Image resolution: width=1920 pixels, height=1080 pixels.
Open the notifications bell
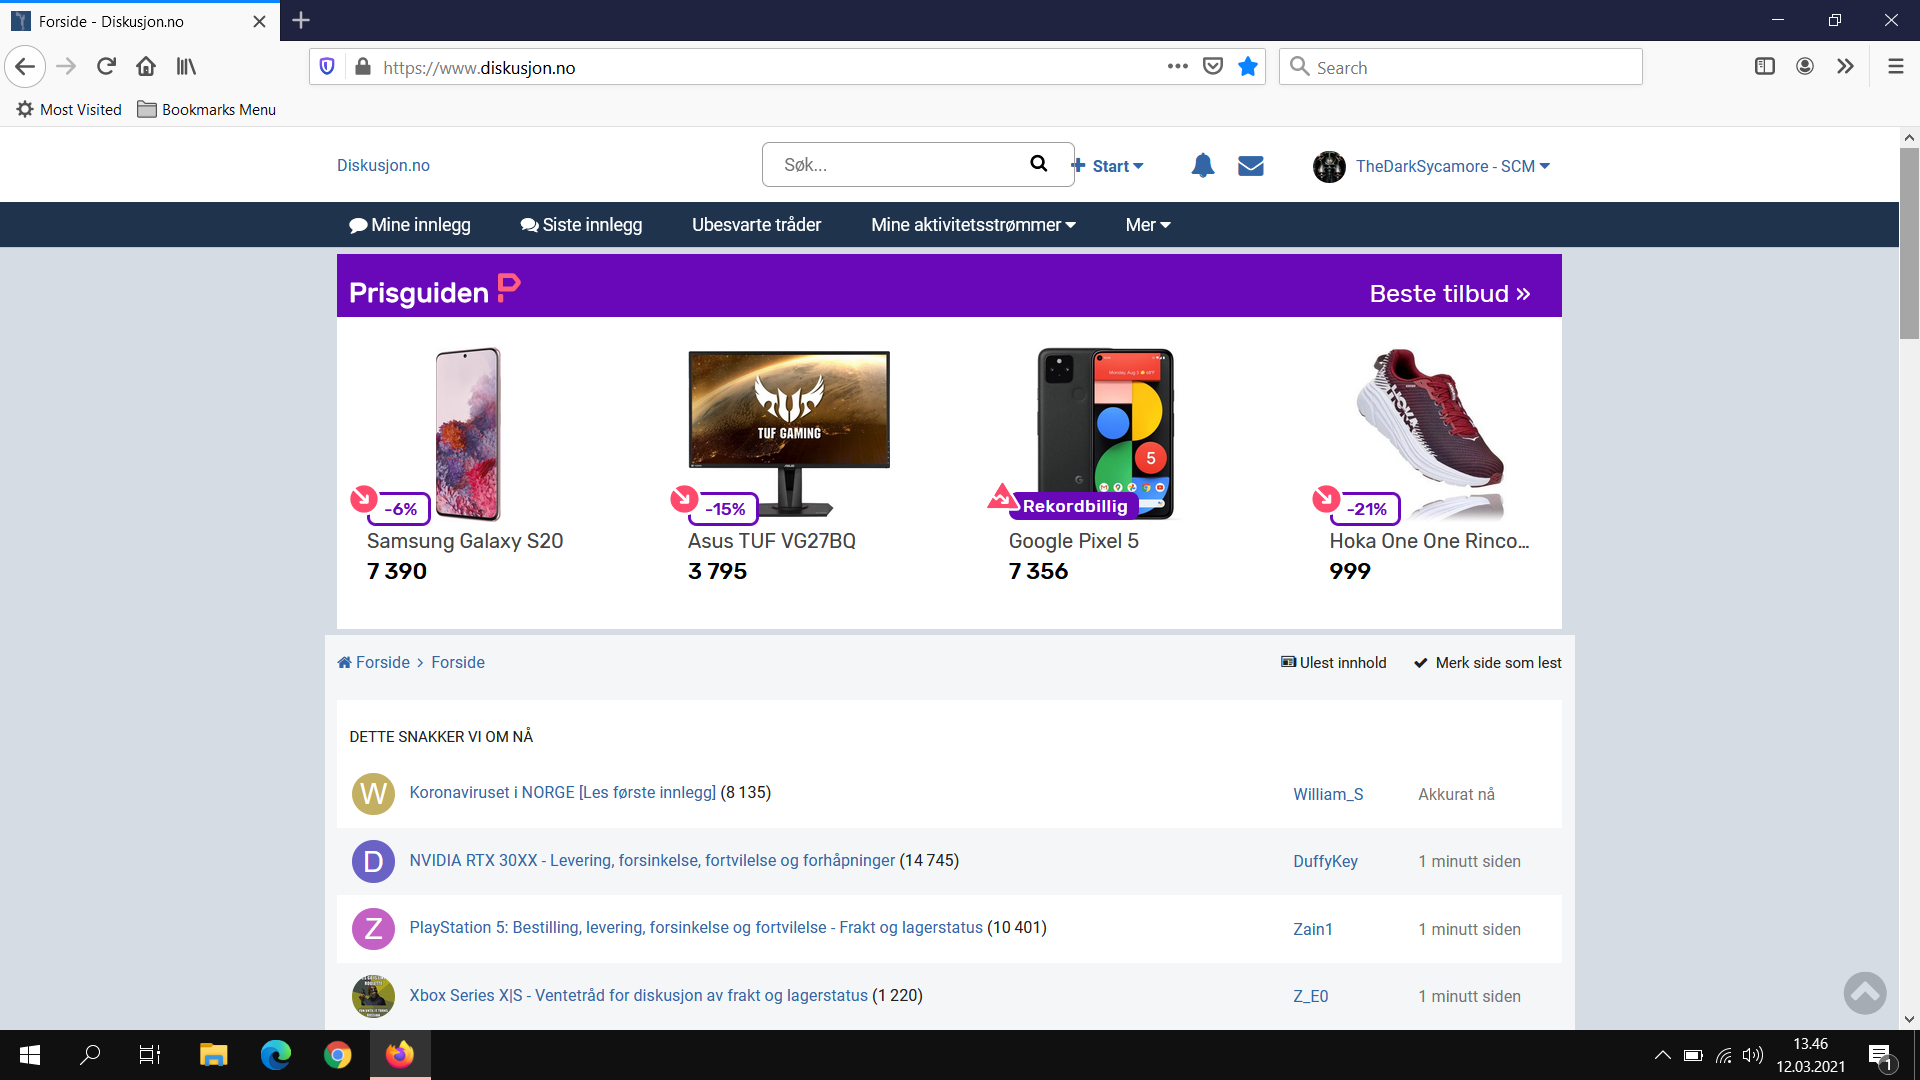[1203, 166]
